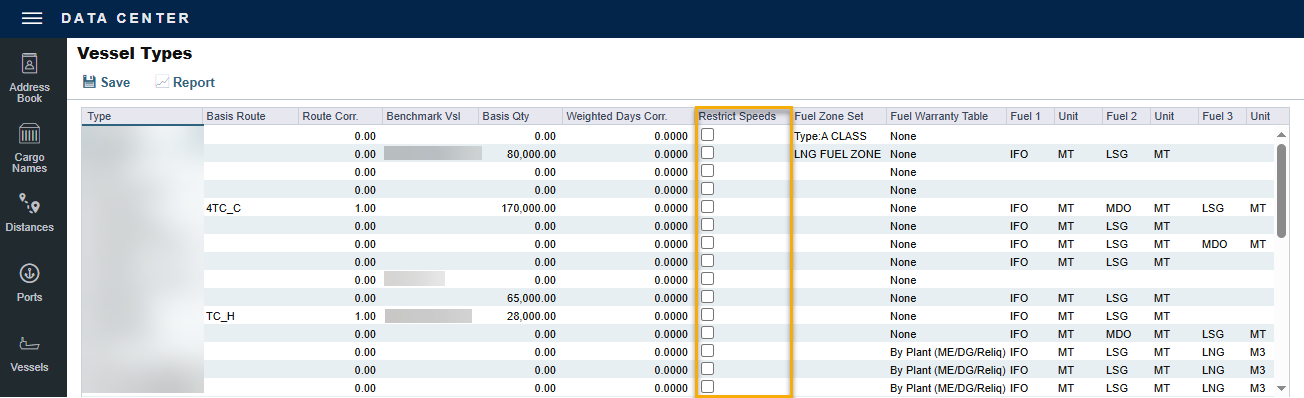Check Restrict Speeds for TC_H row

(707, 315)
